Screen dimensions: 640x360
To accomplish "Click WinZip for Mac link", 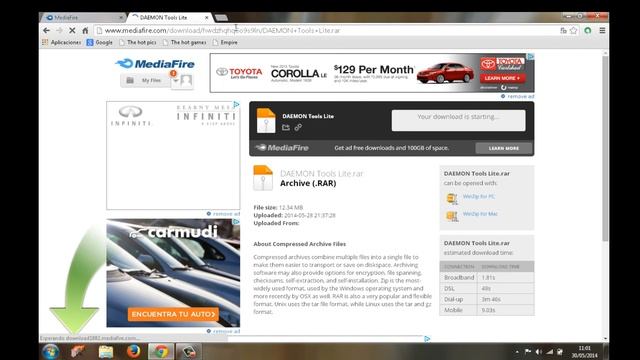I will [480, 214].
